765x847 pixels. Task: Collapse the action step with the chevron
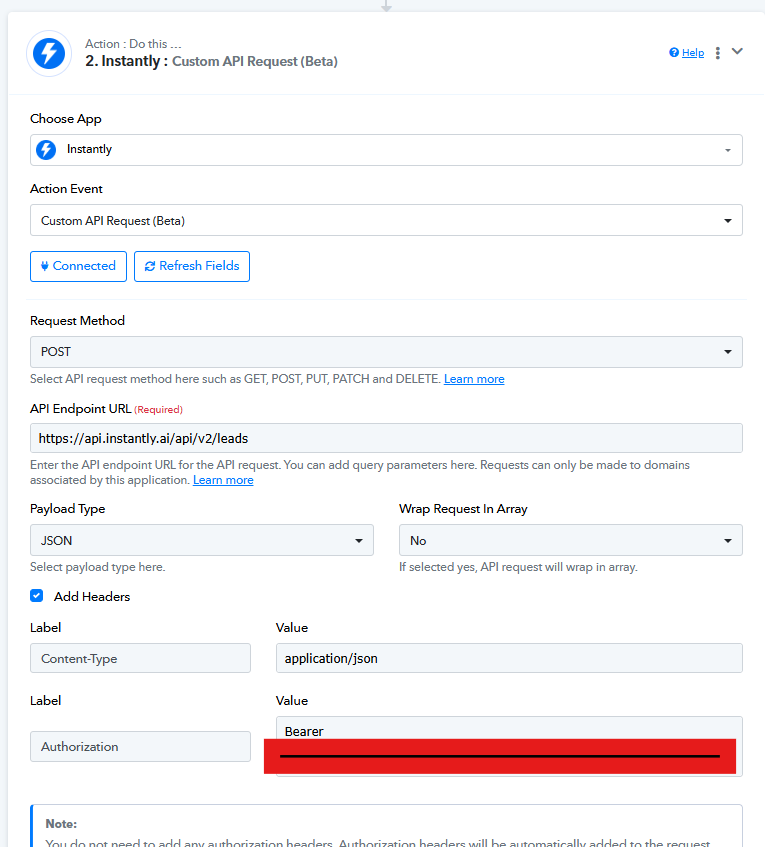[x=737, y=51]
